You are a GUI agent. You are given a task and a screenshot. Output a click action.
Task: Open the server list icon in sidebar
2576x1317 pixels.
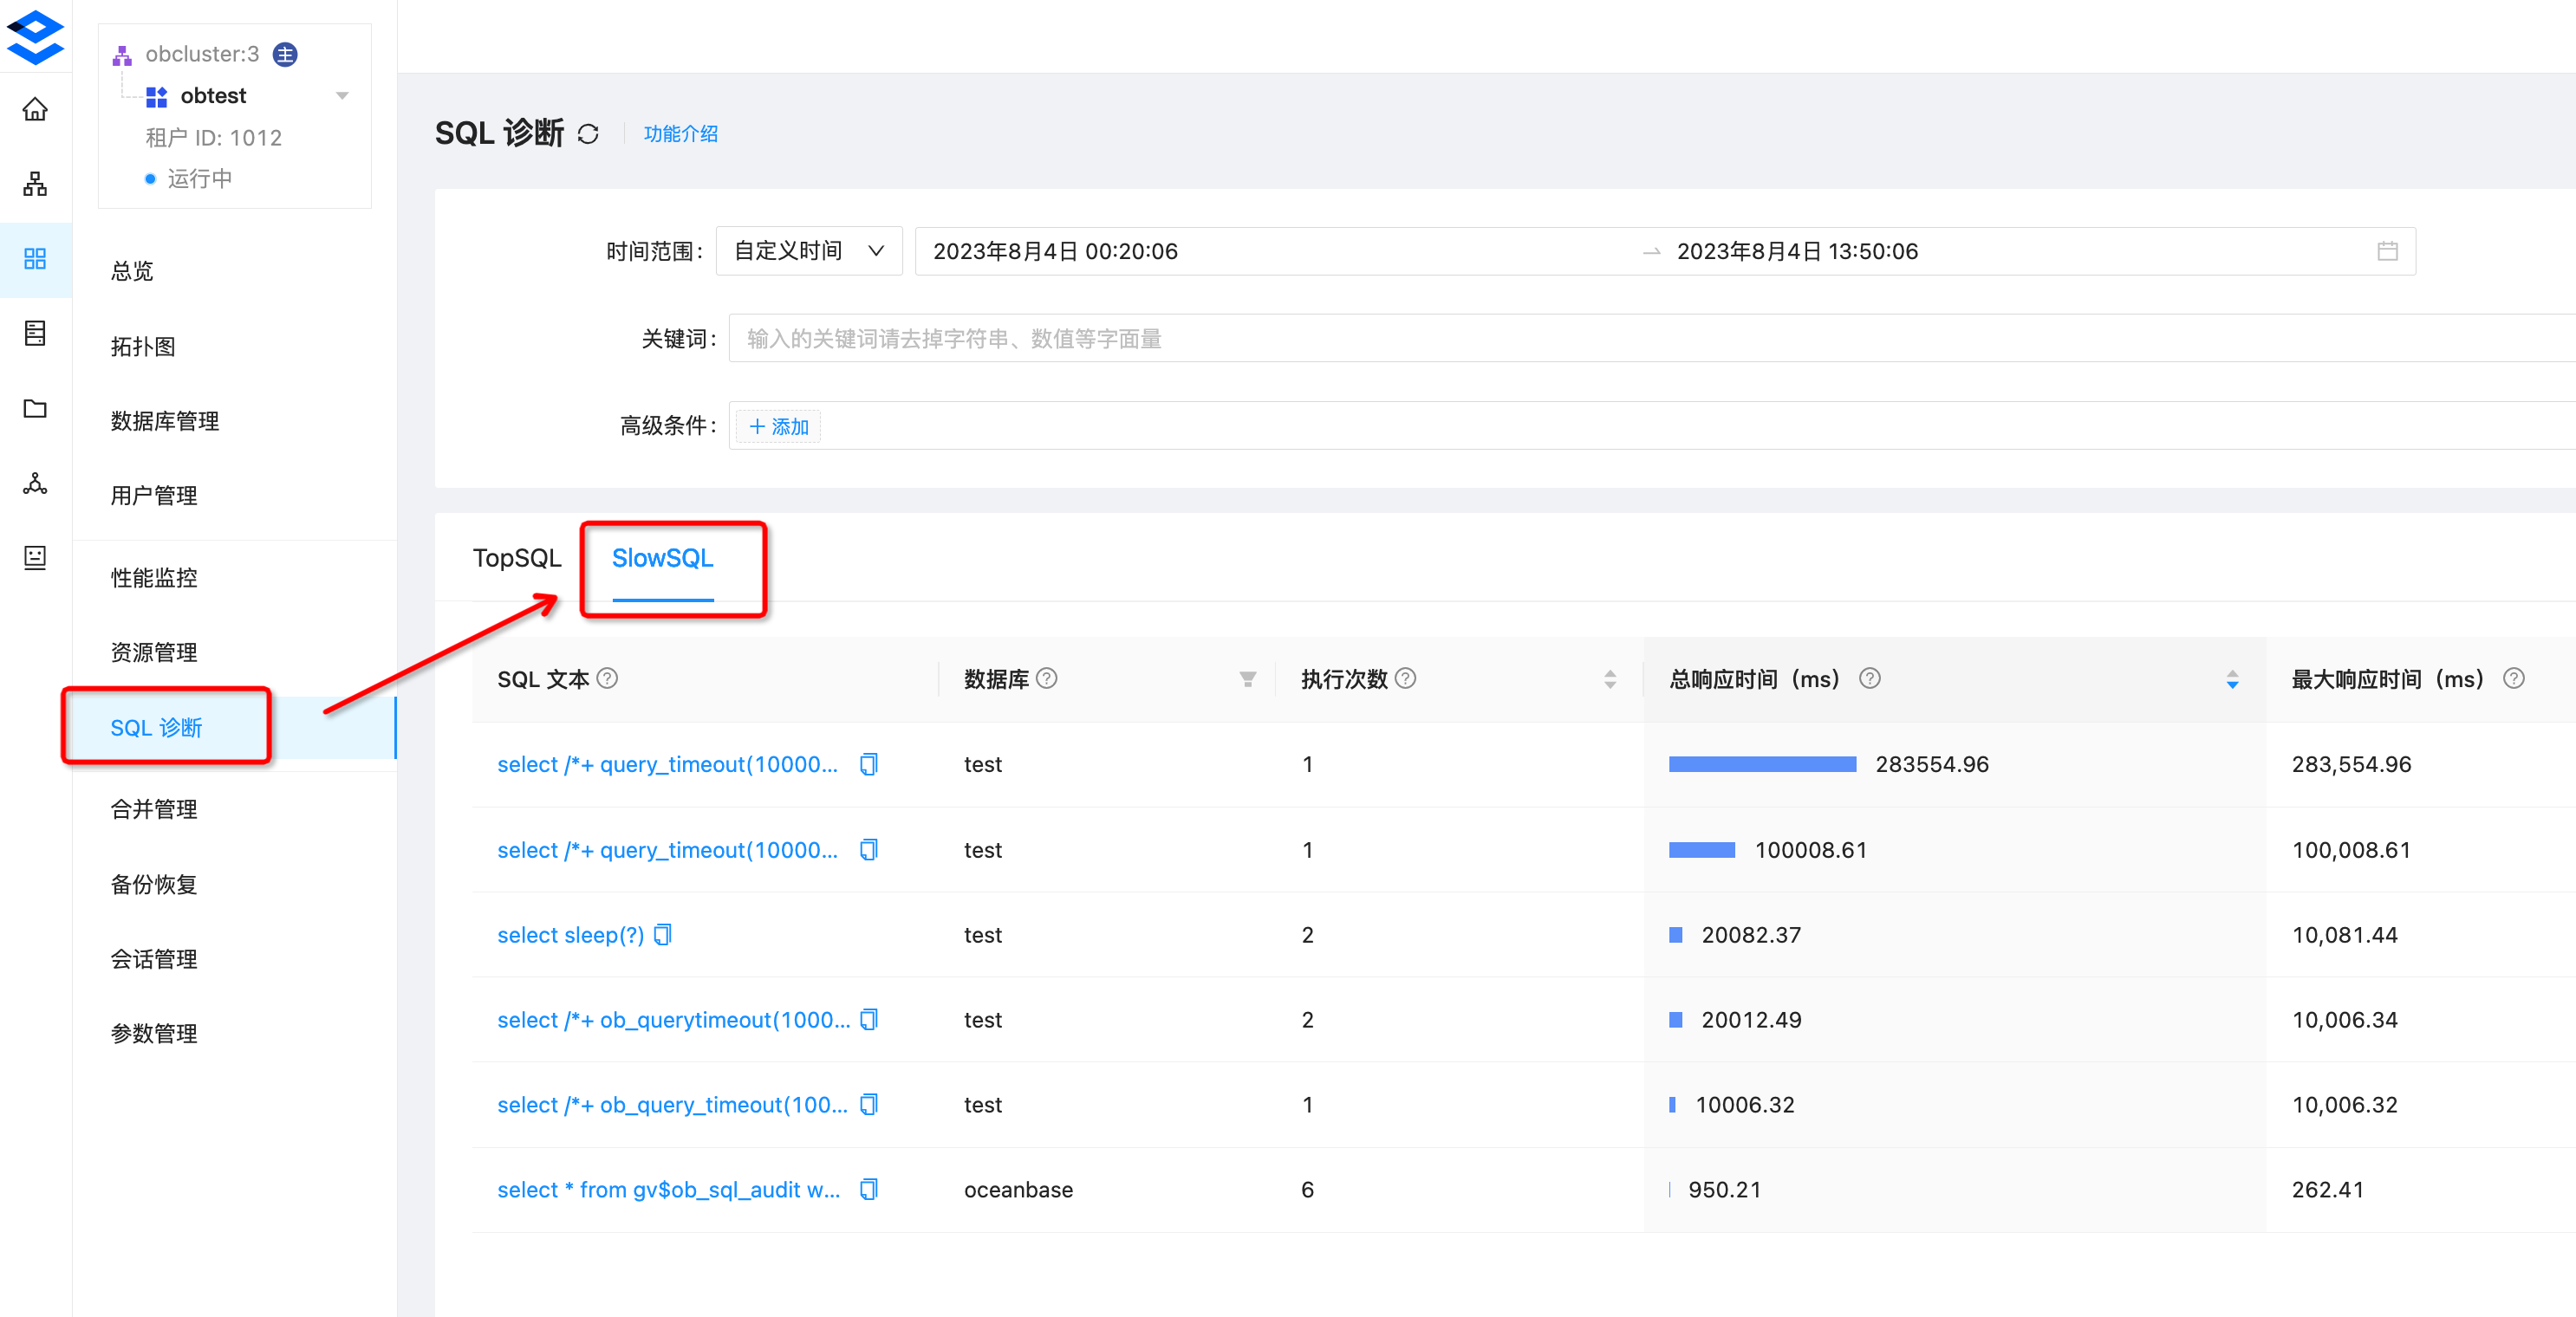(x=35, y=333)
